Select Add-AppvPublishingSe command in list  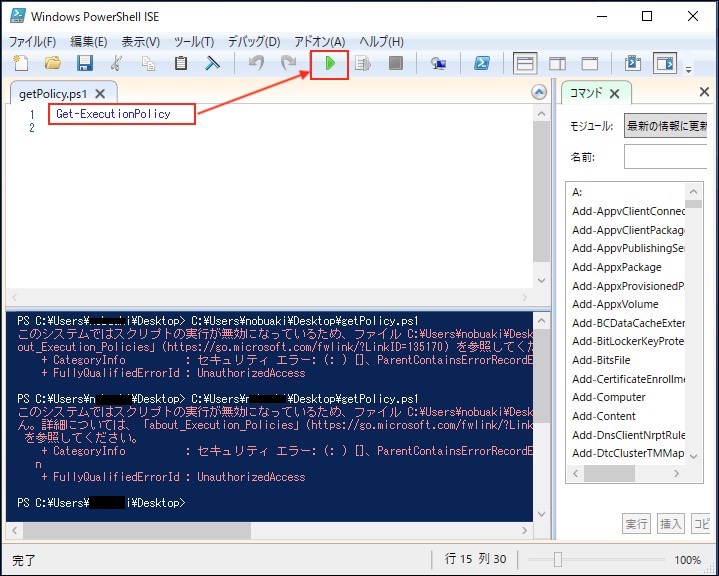coord(628,248)
